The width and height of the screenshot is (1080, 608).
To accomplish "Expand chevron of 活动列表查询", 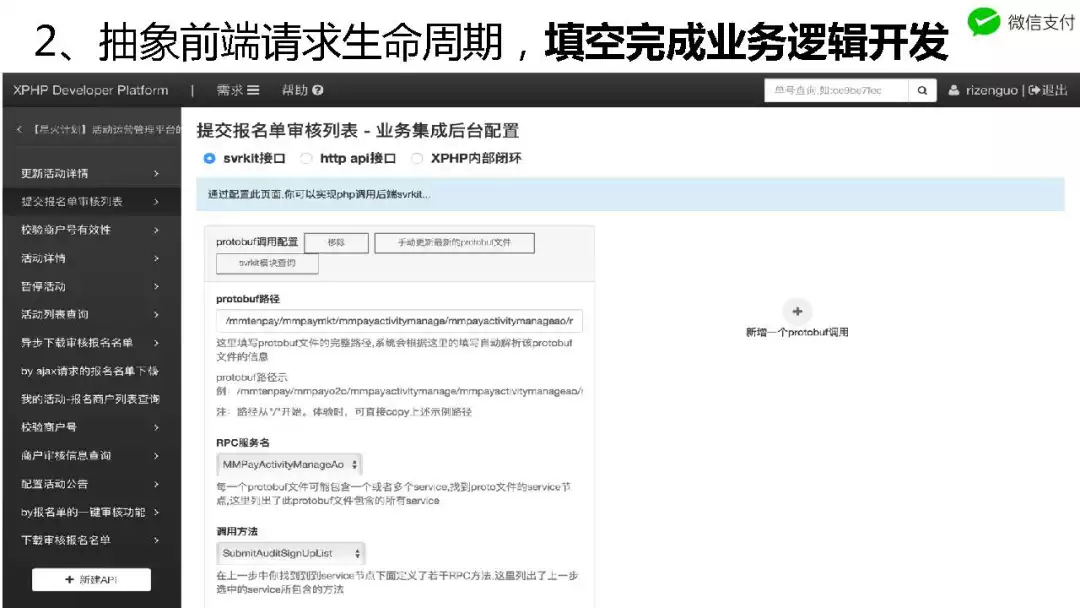I will [156, 315].
